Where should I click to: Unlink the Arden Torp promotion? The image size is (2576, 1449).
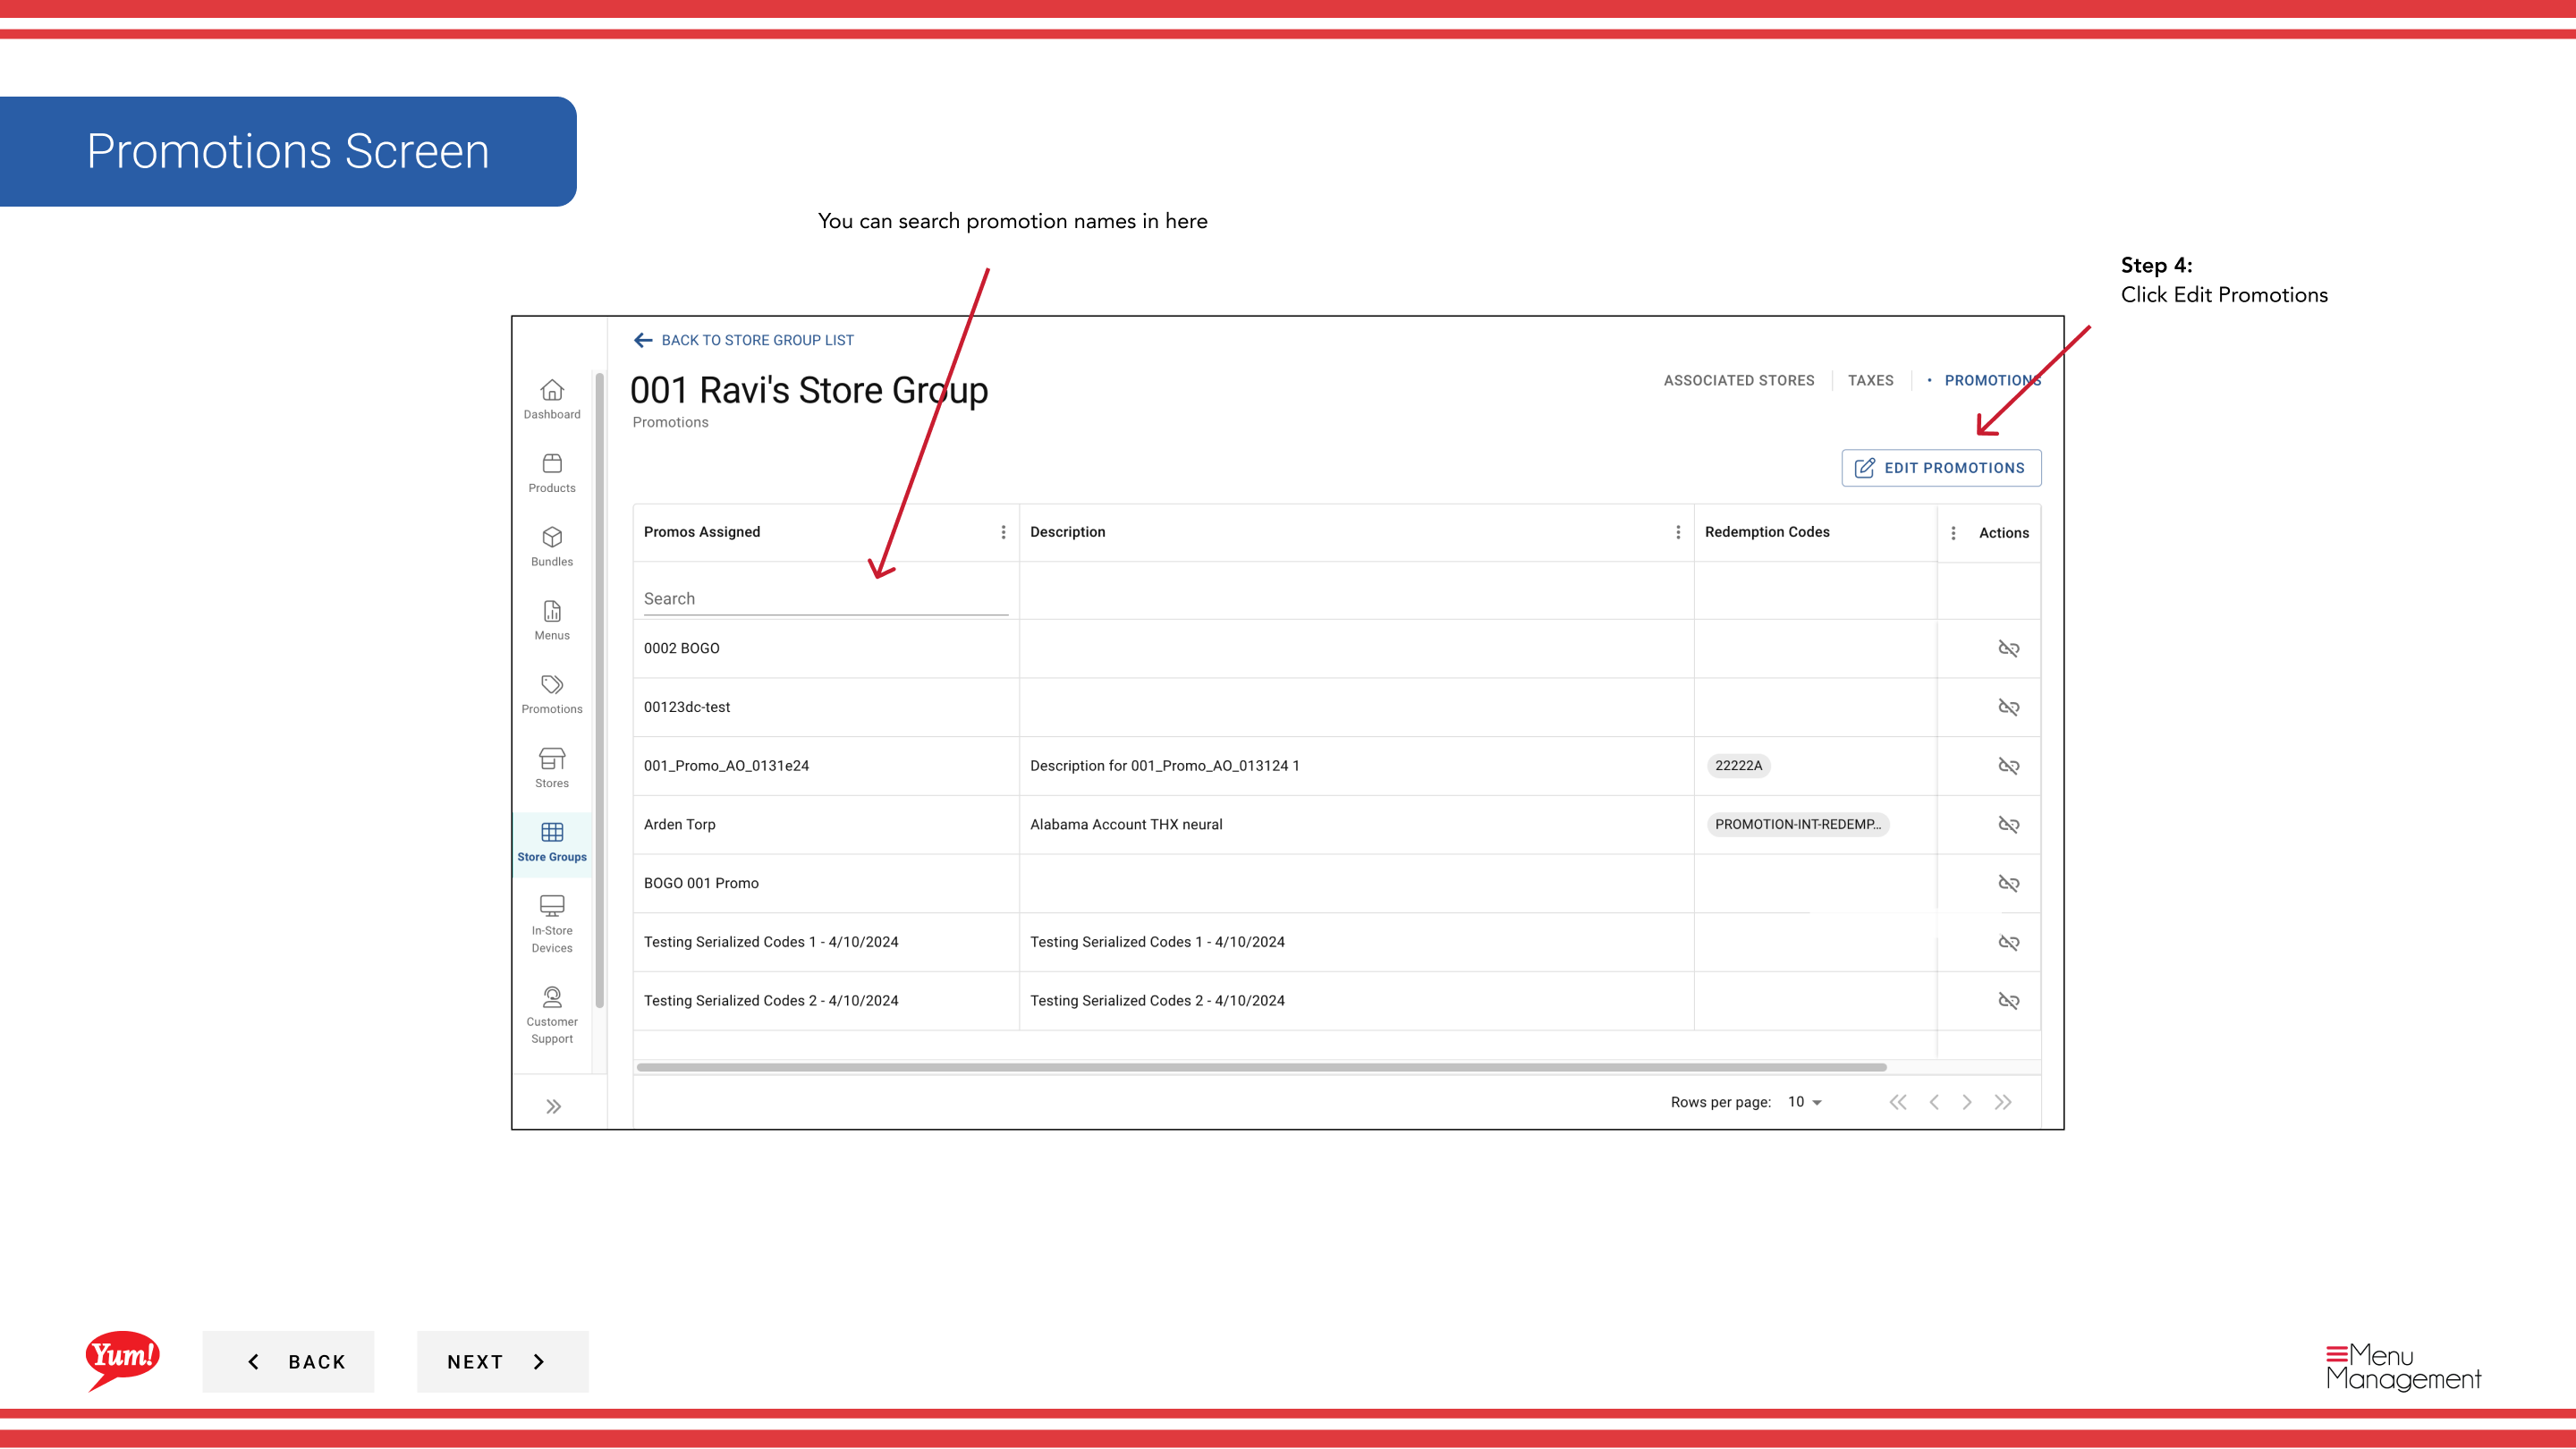2008,824
